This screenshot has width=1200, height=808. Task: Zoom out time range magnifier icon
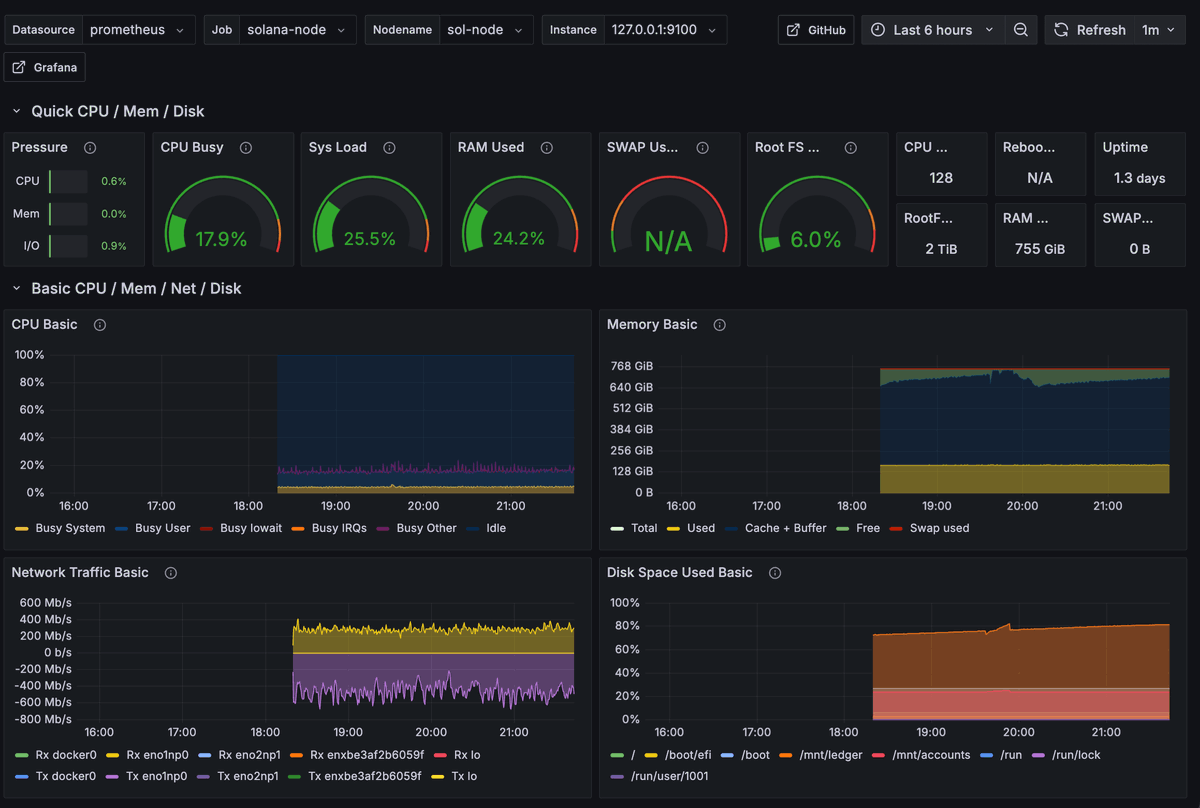1021,30
